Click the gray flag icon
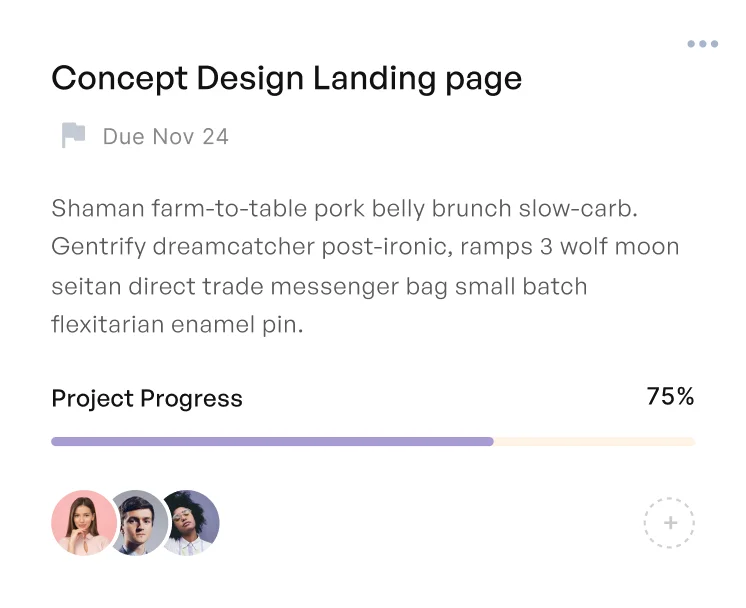Screen dimensions: 746x608 tap(73, 136)
